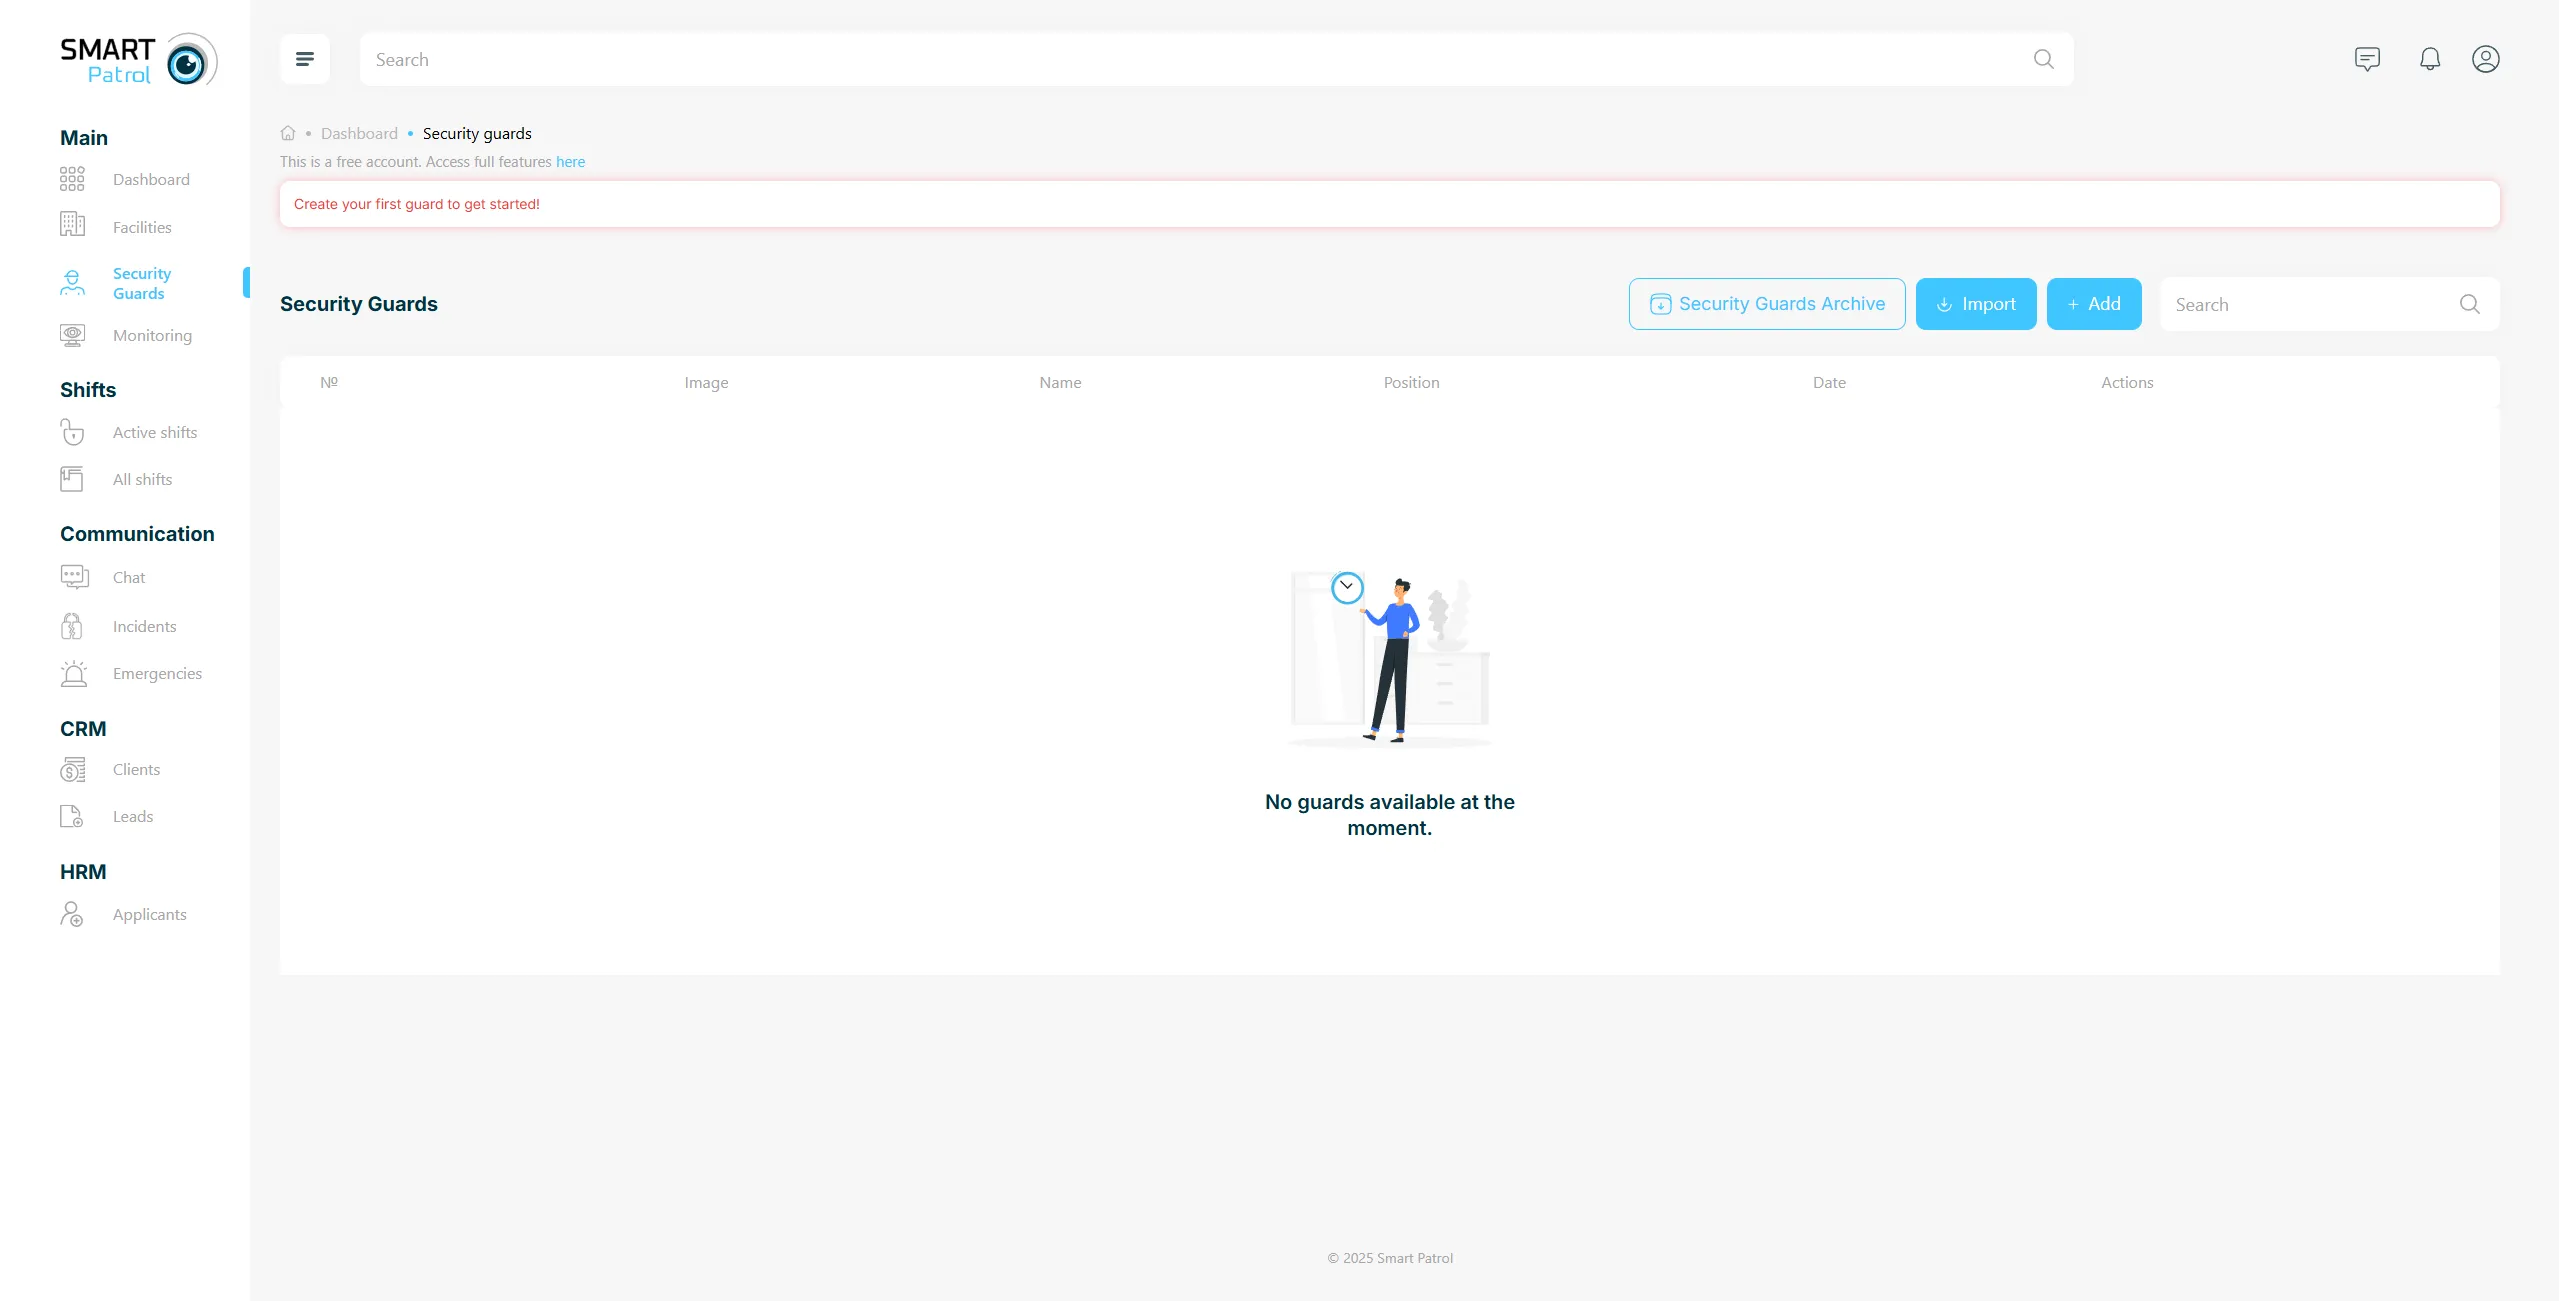Click the Leads document icon

[72, 816]
